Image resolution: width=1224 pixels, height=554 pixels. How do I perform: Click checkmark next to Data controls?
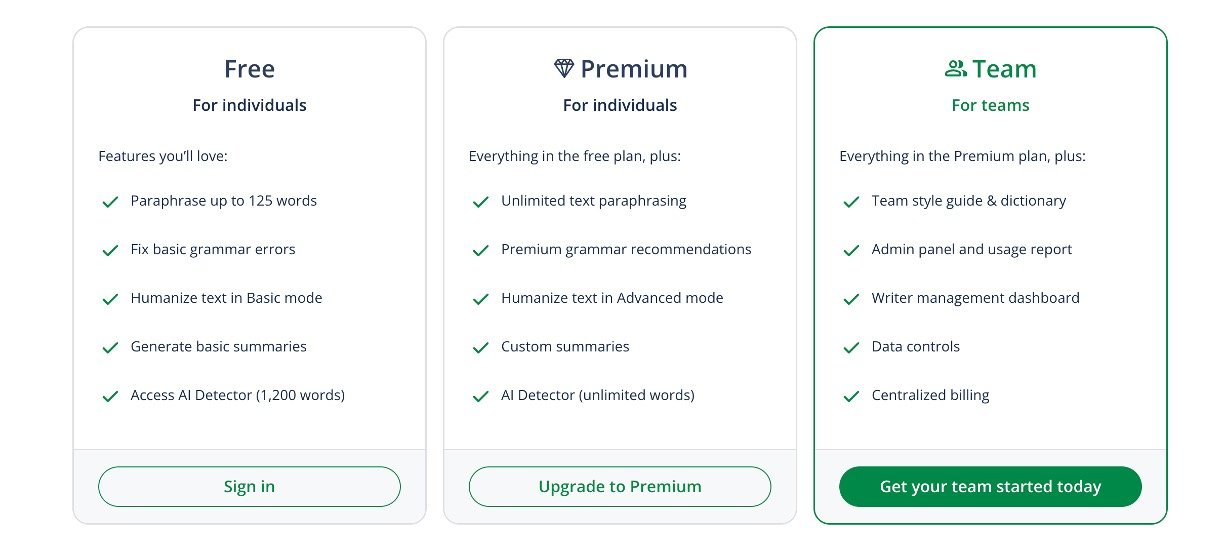851,348
